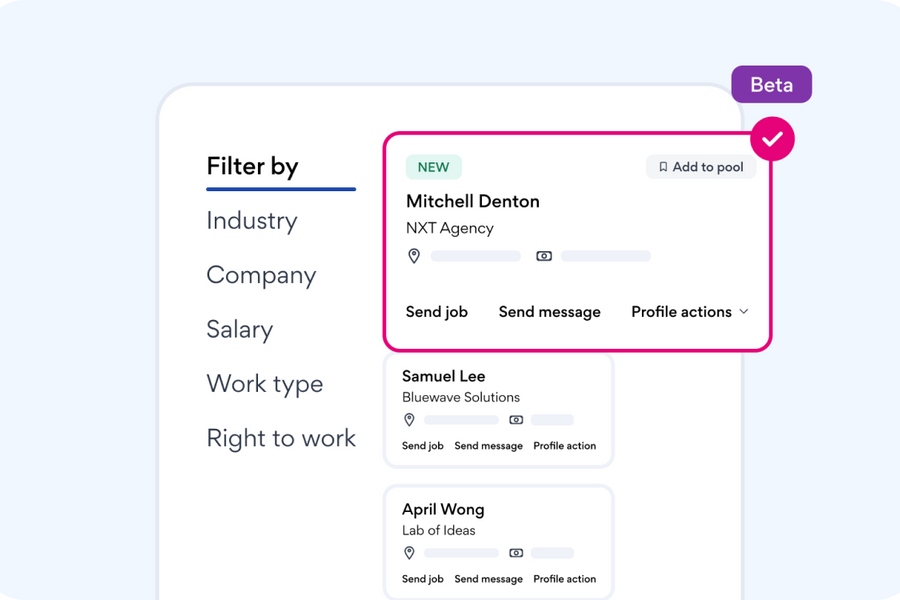The height and width of the screenshot is (600, 900).
Task: Click salary banknote icon on Mitchell Denton card
Action: [x=544, y=256]
